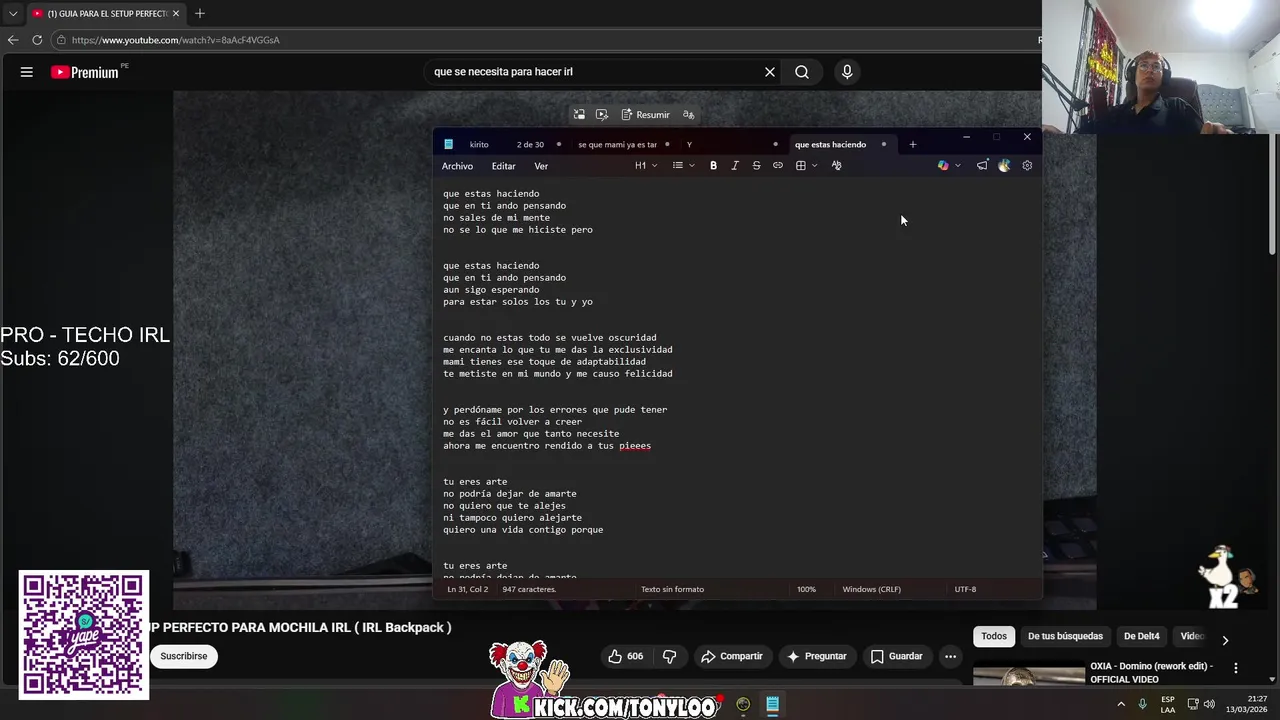
Task: Open H1 heading dropdown in Notepad
Action: 646,166
